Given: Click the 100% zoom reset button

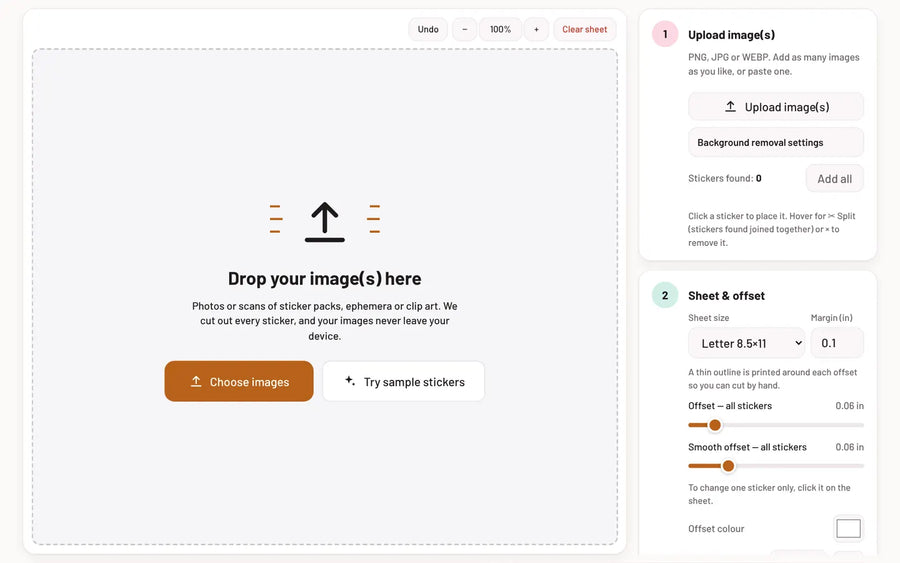Looking at the screenshot, I should [x=500, y=29].
